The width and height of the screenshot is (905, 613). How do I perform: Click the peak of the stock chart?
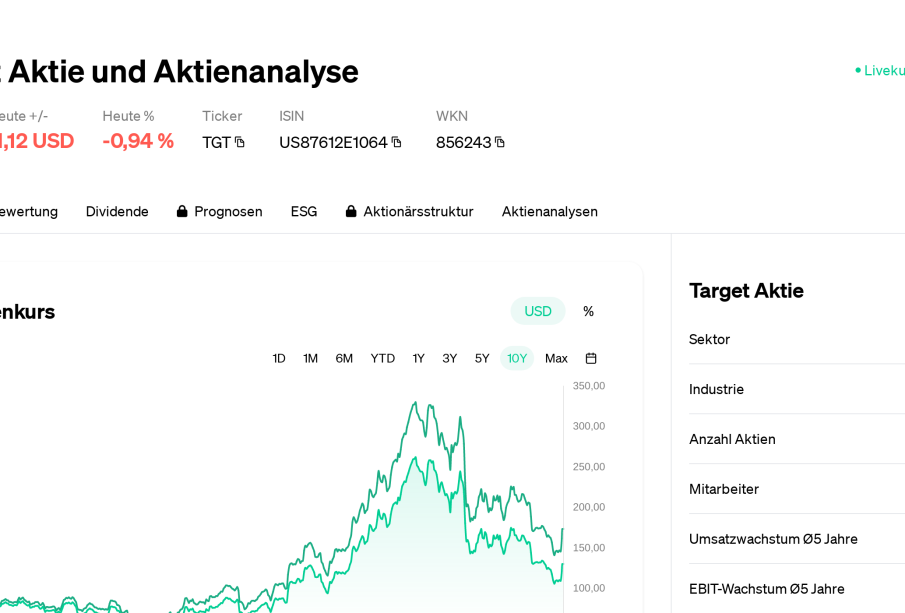point(415,403)
